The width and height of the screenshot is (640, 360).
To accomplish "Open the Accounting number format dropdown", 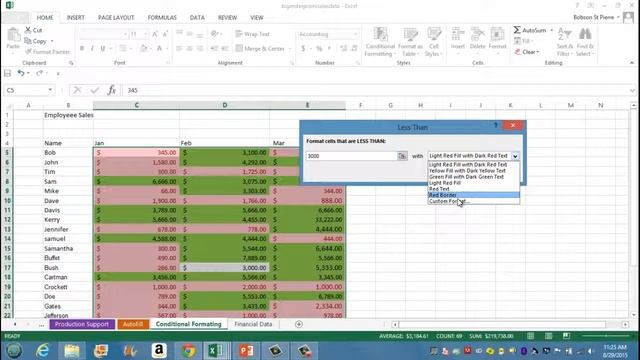I will (x=356, y=34).
